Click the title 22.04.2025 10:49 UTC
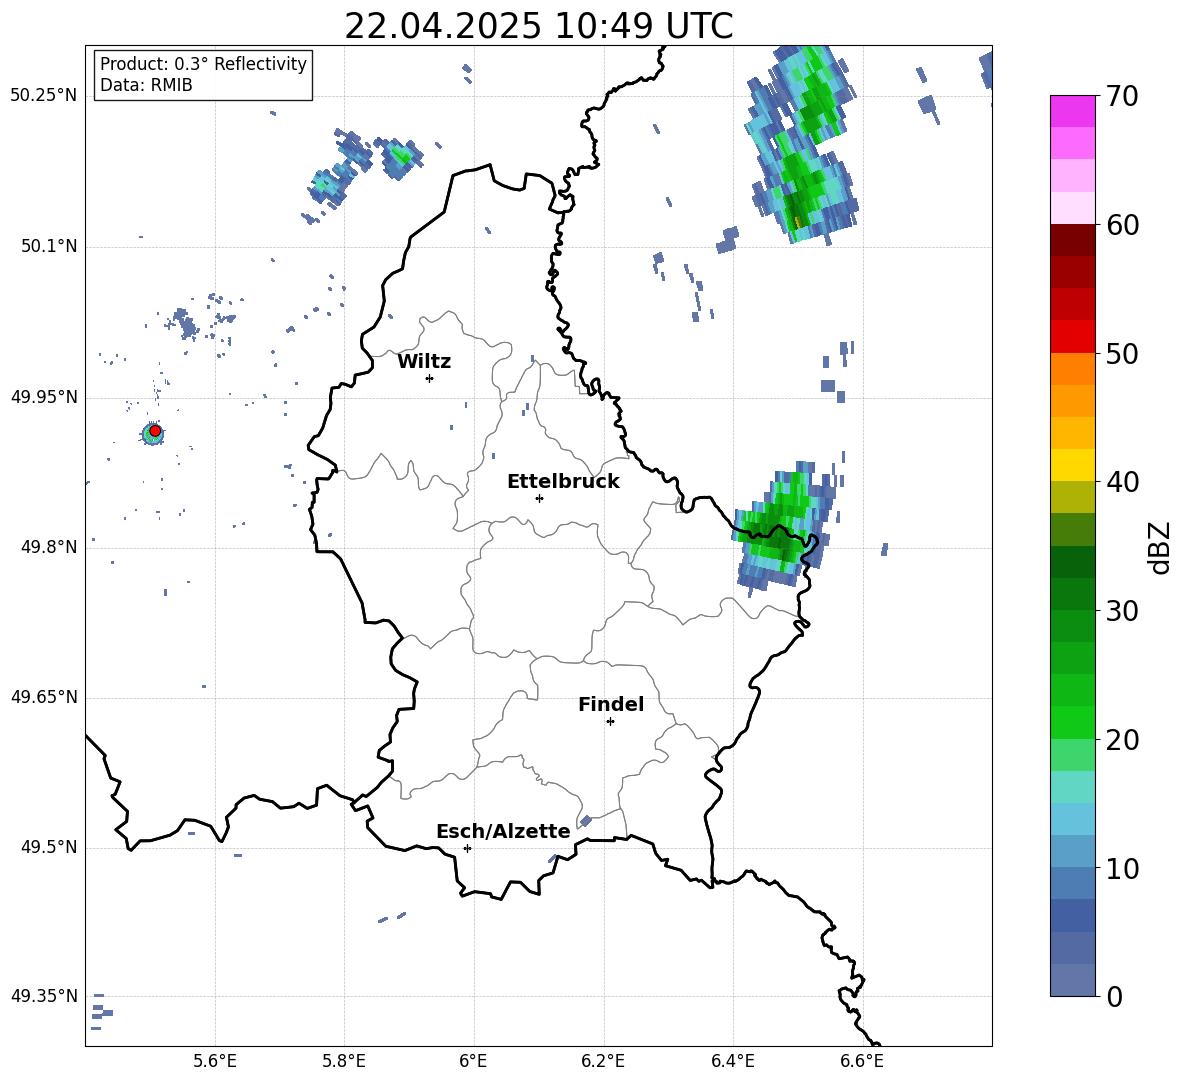Screen dimensions: 1184x1081 (x=539, y=26)
